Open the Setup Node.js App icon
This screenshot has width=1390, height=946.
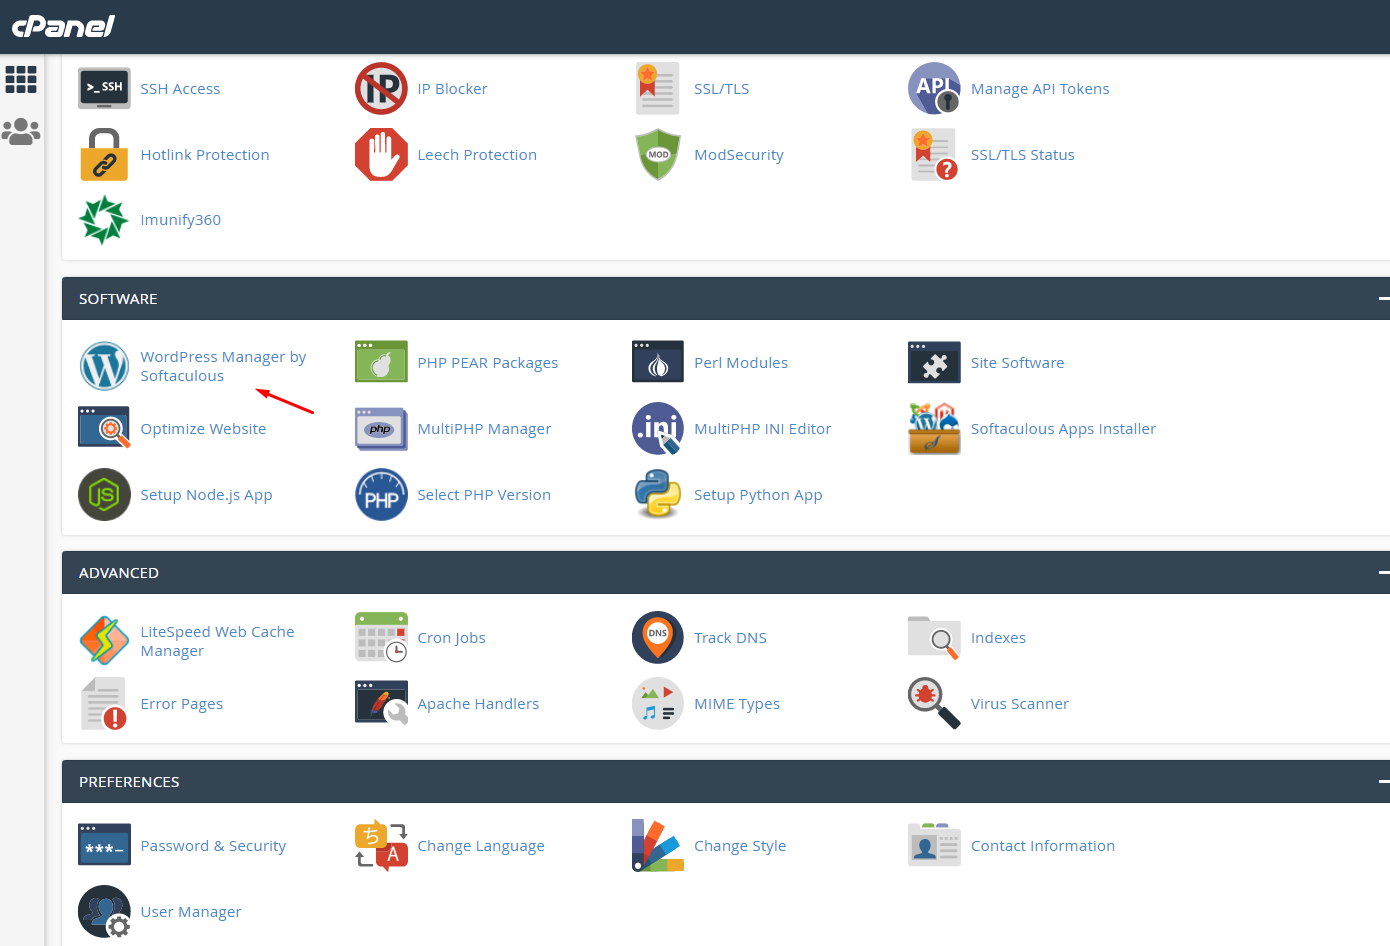(x=104, y=495)
